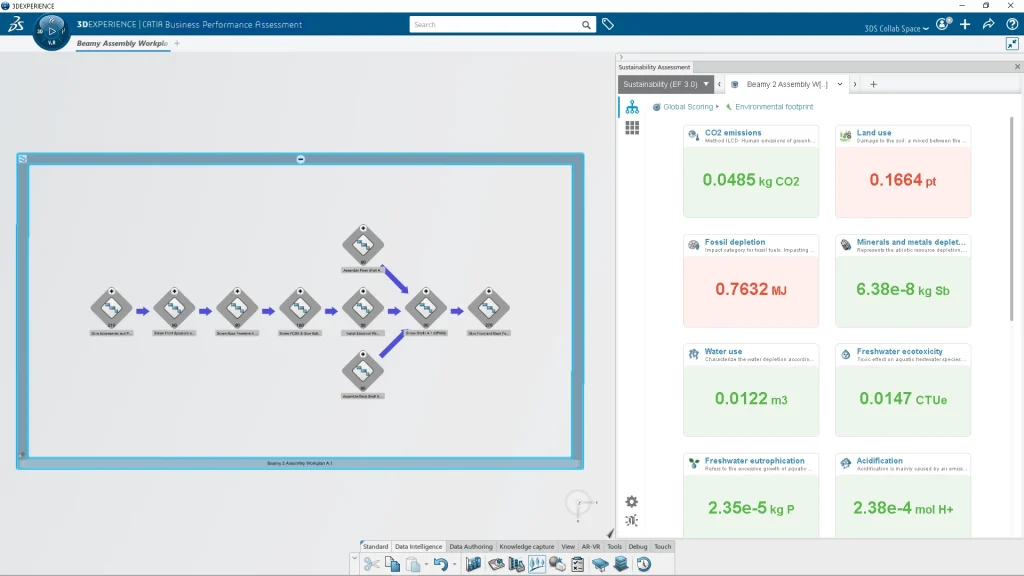Screen dimensions: 1024x576
Task: Select the tree hierarchy view icon
Action: click(x=632, y=107)
